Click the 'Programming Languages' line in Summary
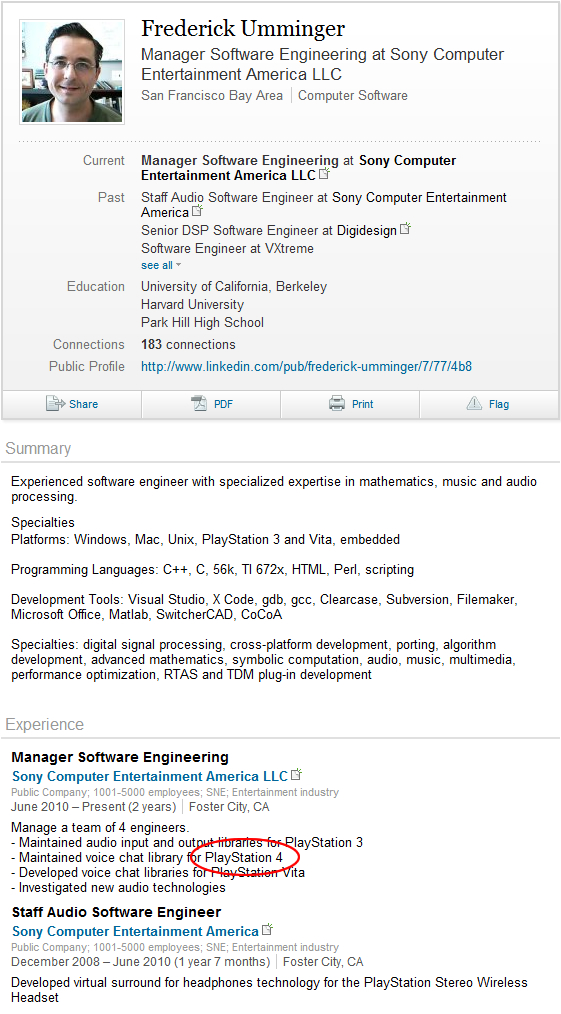The width and height of the screenshot is (561, 1014). point(213,570)
